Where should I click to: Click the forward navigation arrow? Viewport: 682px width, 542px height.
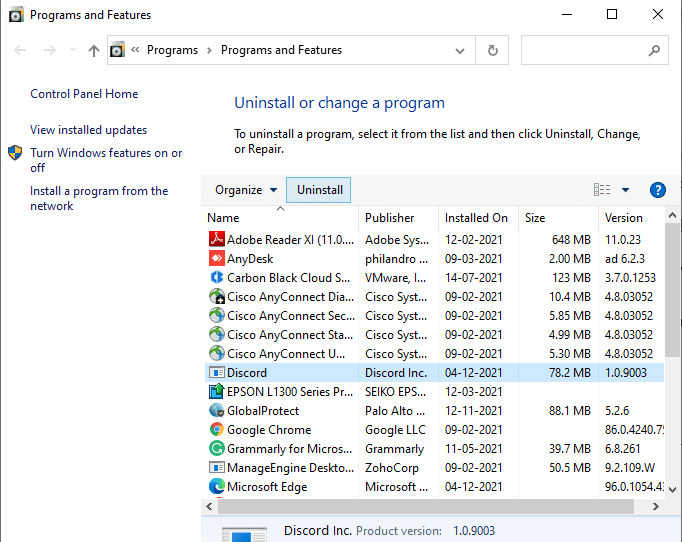50,50
